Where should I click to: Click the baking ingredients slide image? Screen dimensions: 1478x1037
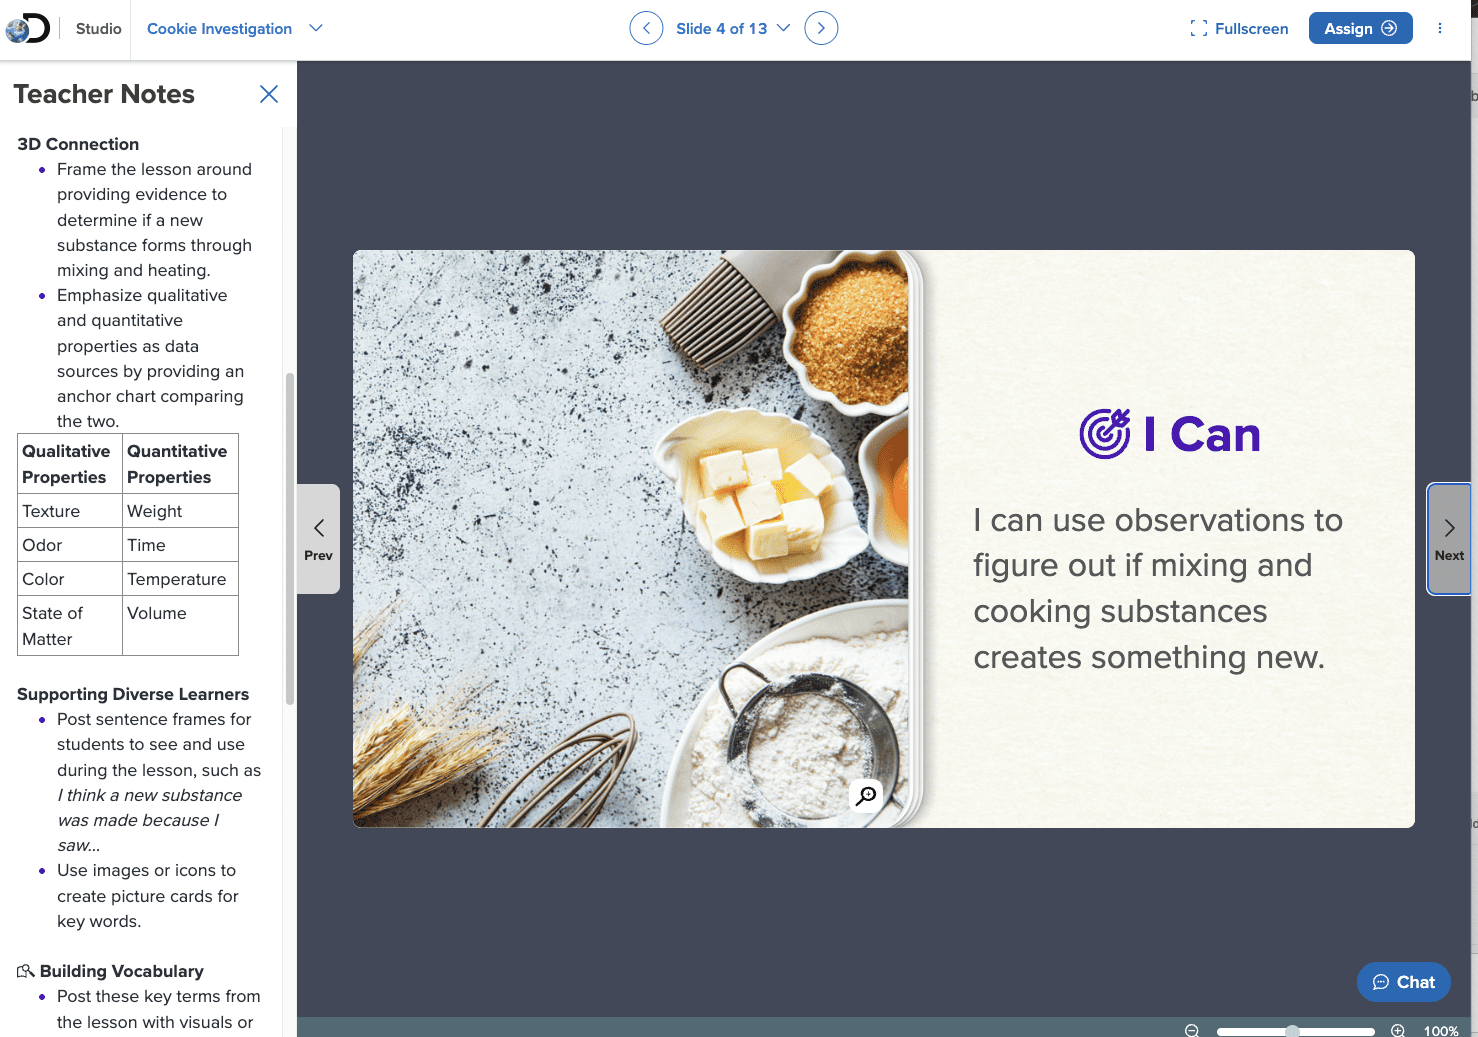click(630, 539)
